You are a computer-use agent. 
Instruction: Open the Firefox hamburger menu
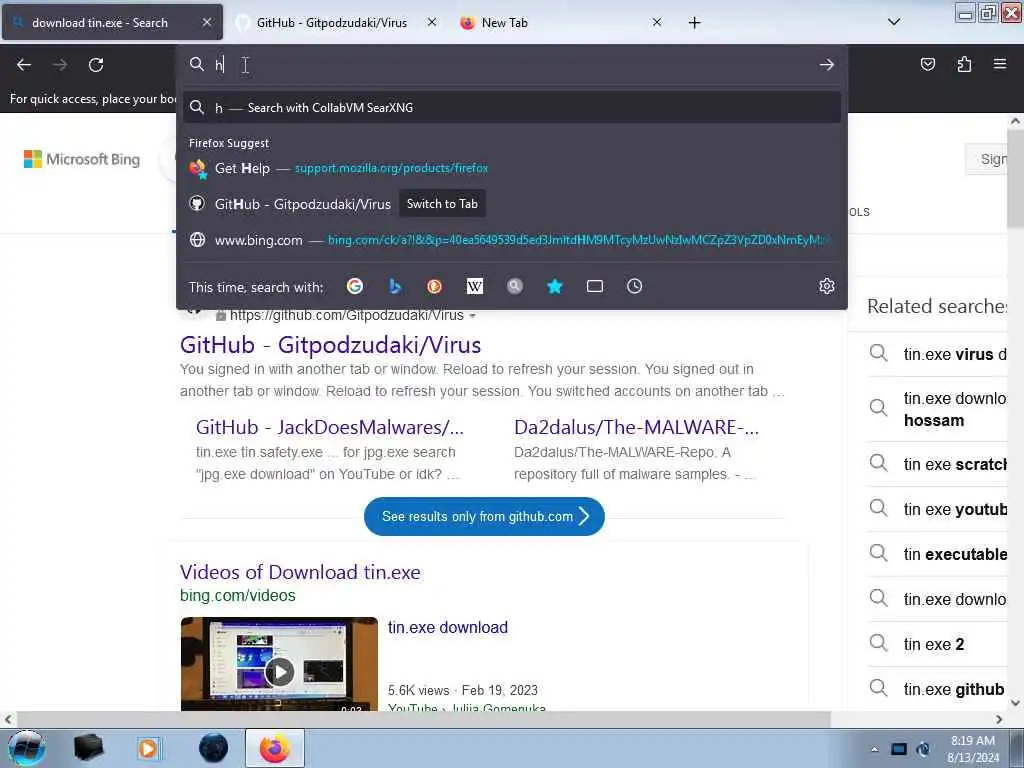(999, 64)
